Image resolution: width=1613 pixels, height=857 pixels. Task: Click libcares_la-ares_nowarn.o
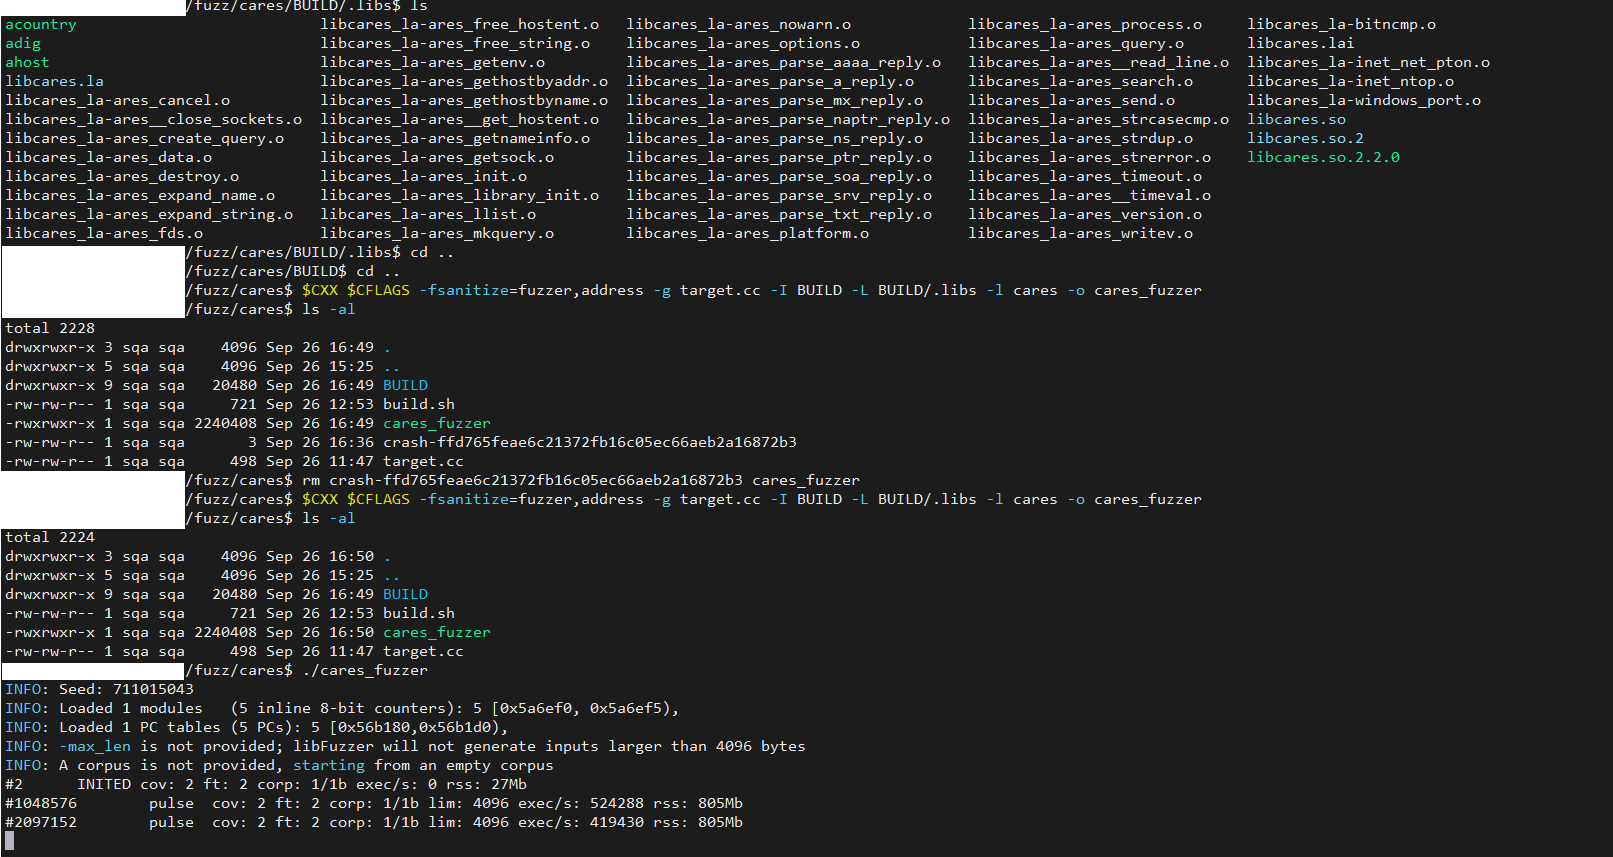point(739,24)
